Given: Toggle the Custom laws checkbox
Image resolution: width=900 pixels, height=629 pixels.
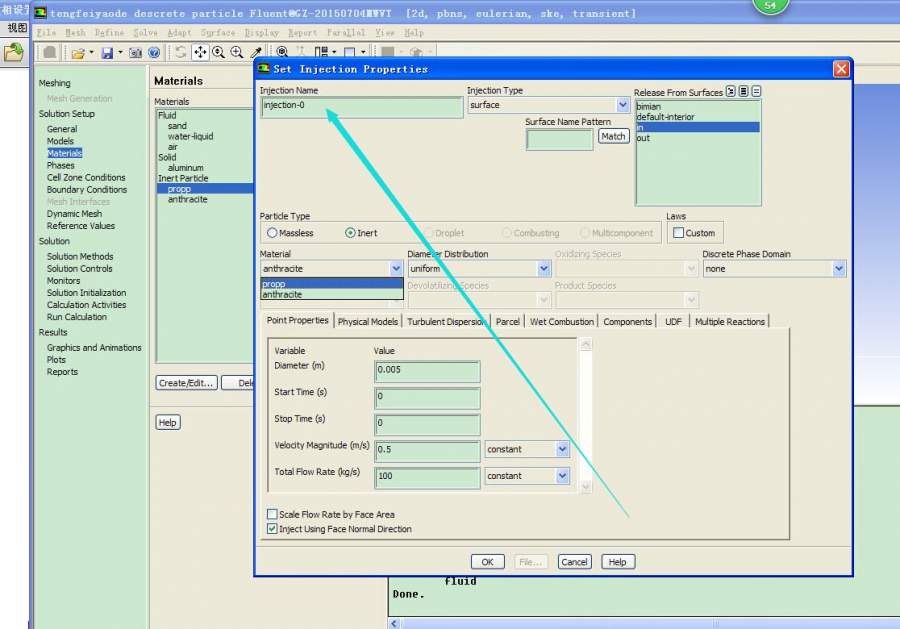Looking at the screenshot, I should click(678, 233).
